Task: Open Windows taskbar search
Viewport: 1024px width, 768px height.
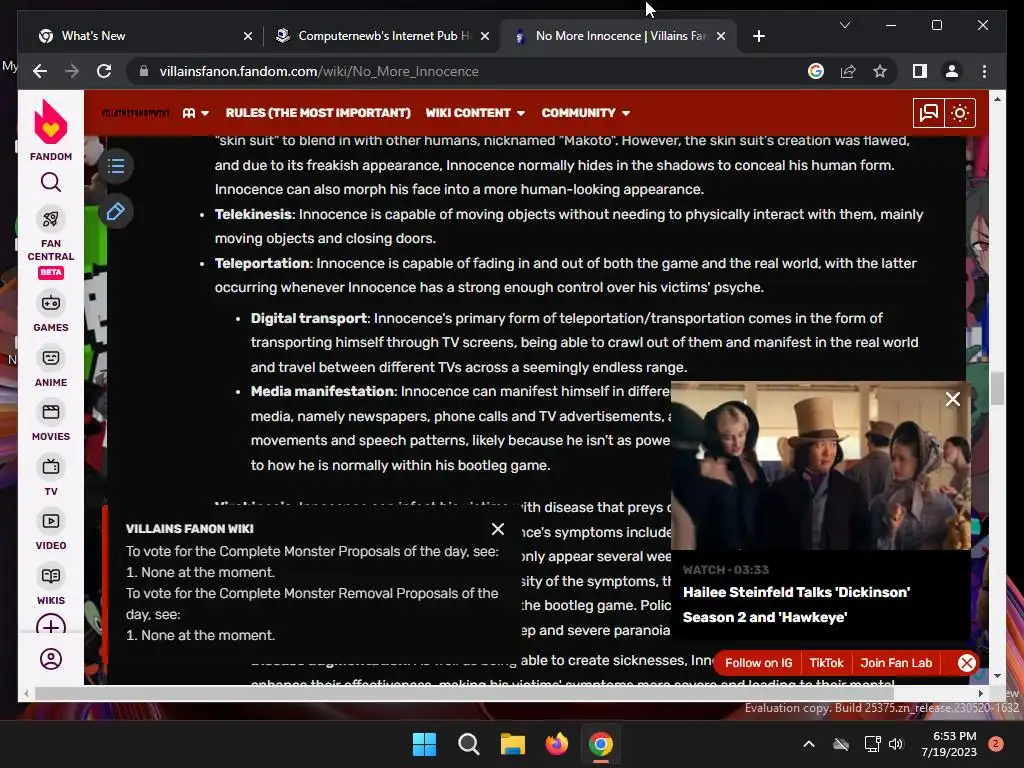Action: coord(468,744)
